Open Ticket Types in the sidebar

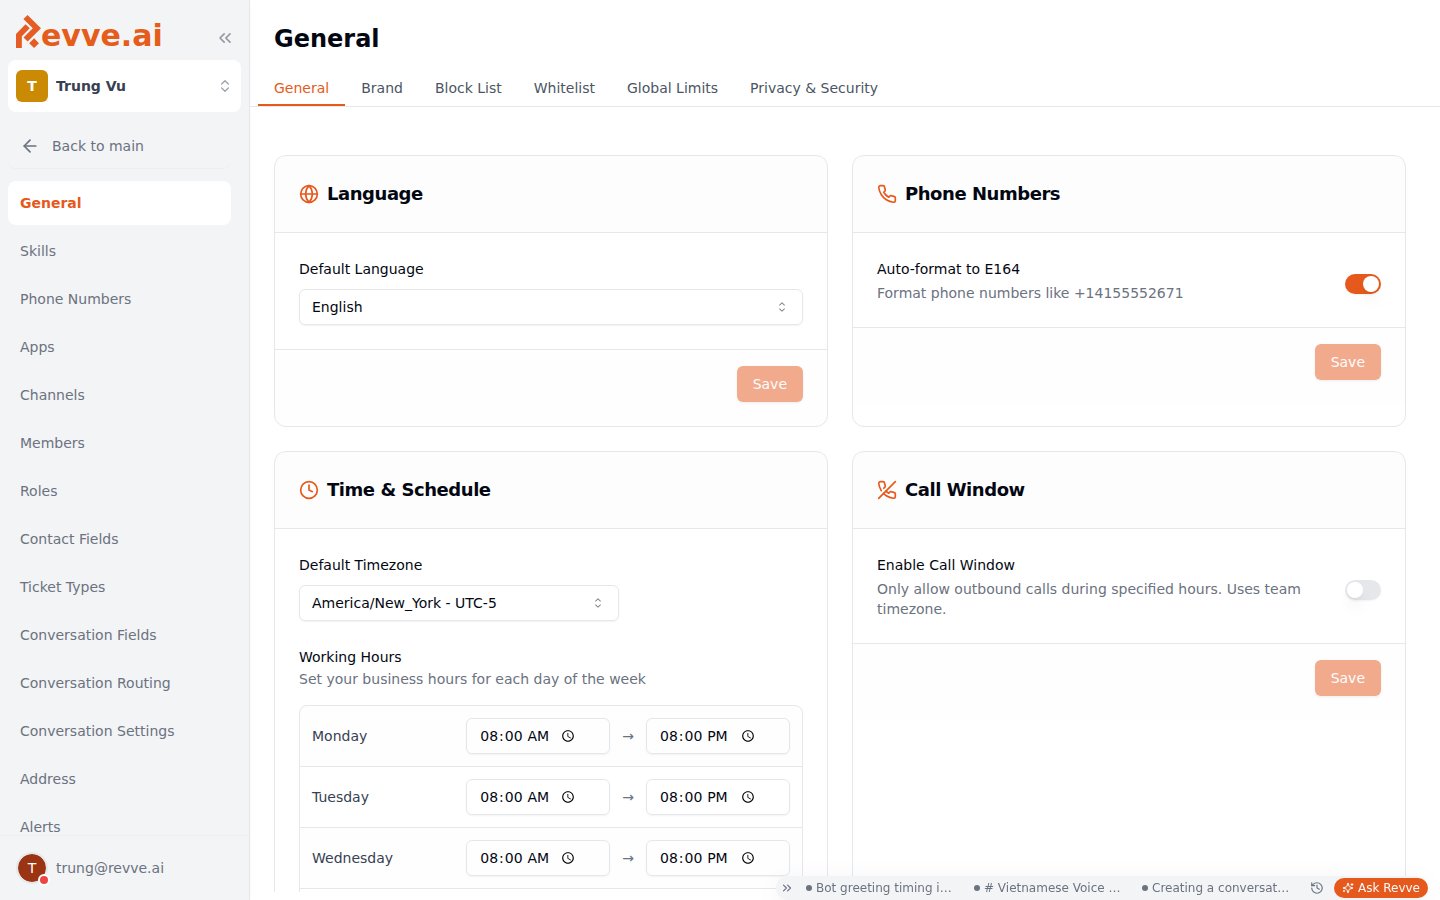[119, 587]
